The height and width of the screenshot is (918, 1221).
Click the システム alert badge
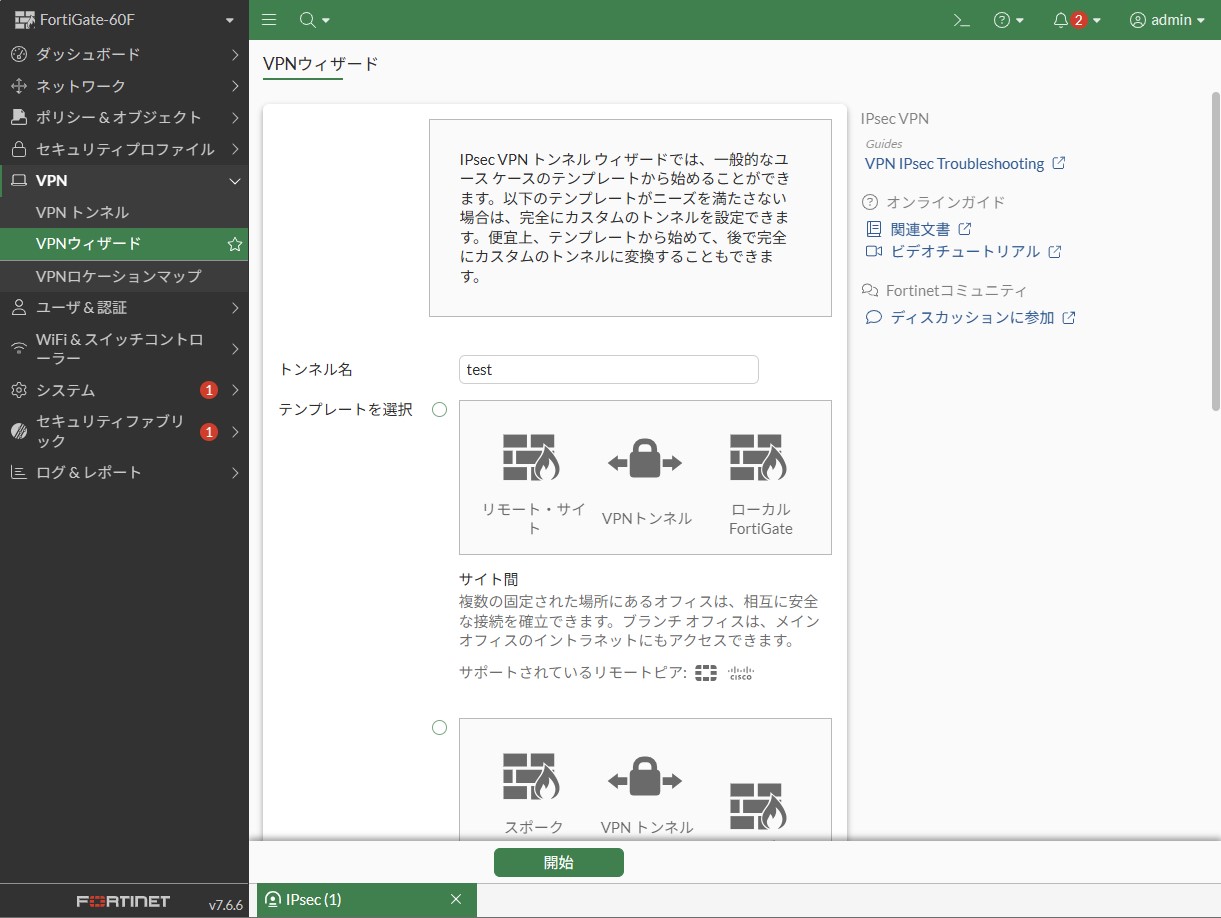[208, 390]
